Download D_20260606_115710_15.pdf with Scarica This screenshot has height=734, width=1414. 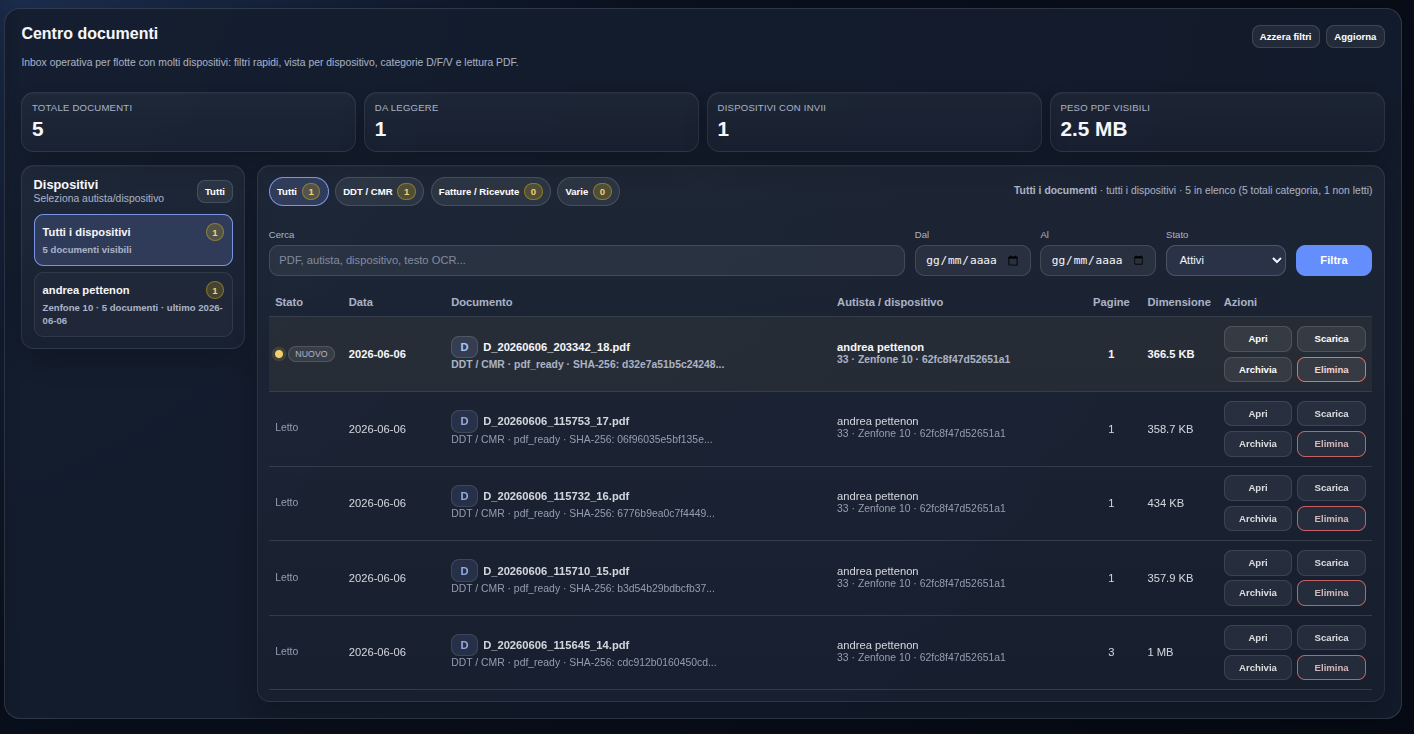click(1331, 563)
